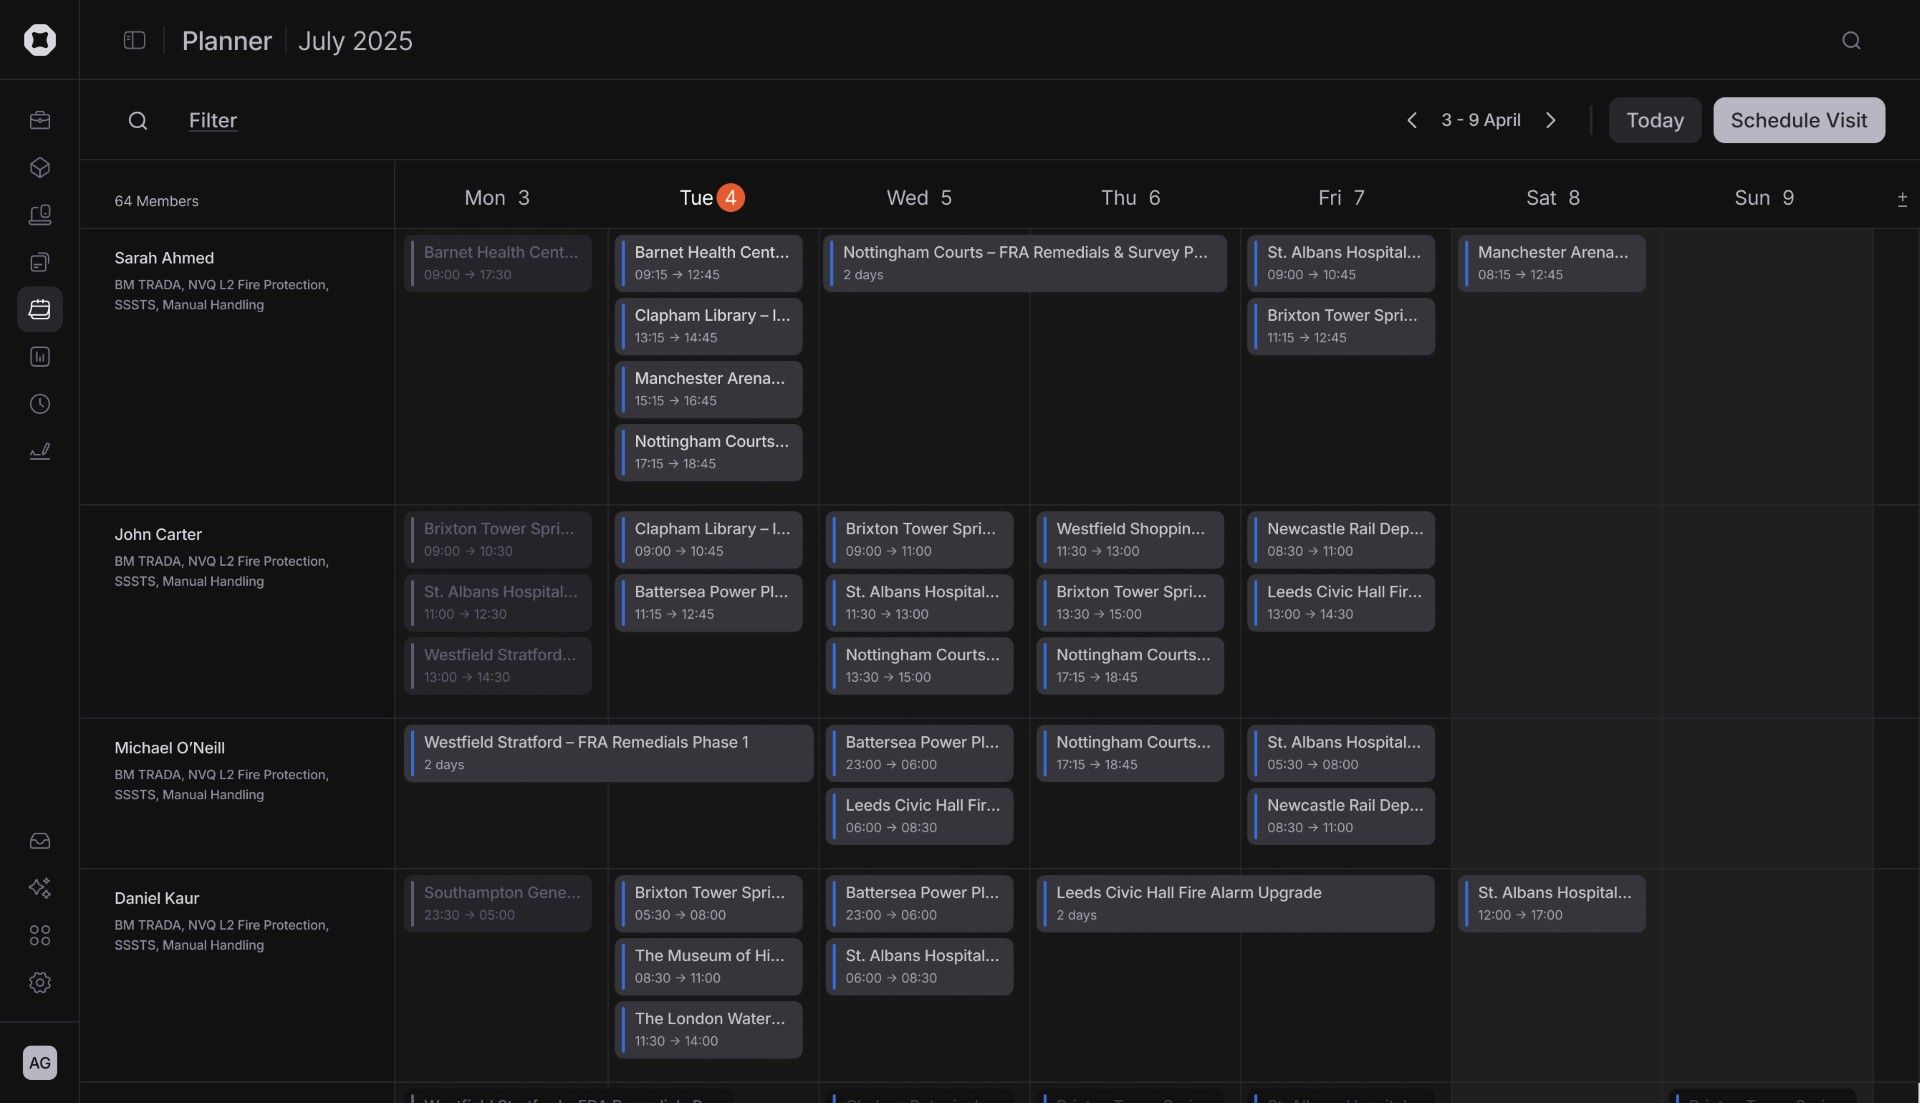
Task: Open St. Albans Hospital 12:00 Saturday visit
Action: [x=1552, y=903]
